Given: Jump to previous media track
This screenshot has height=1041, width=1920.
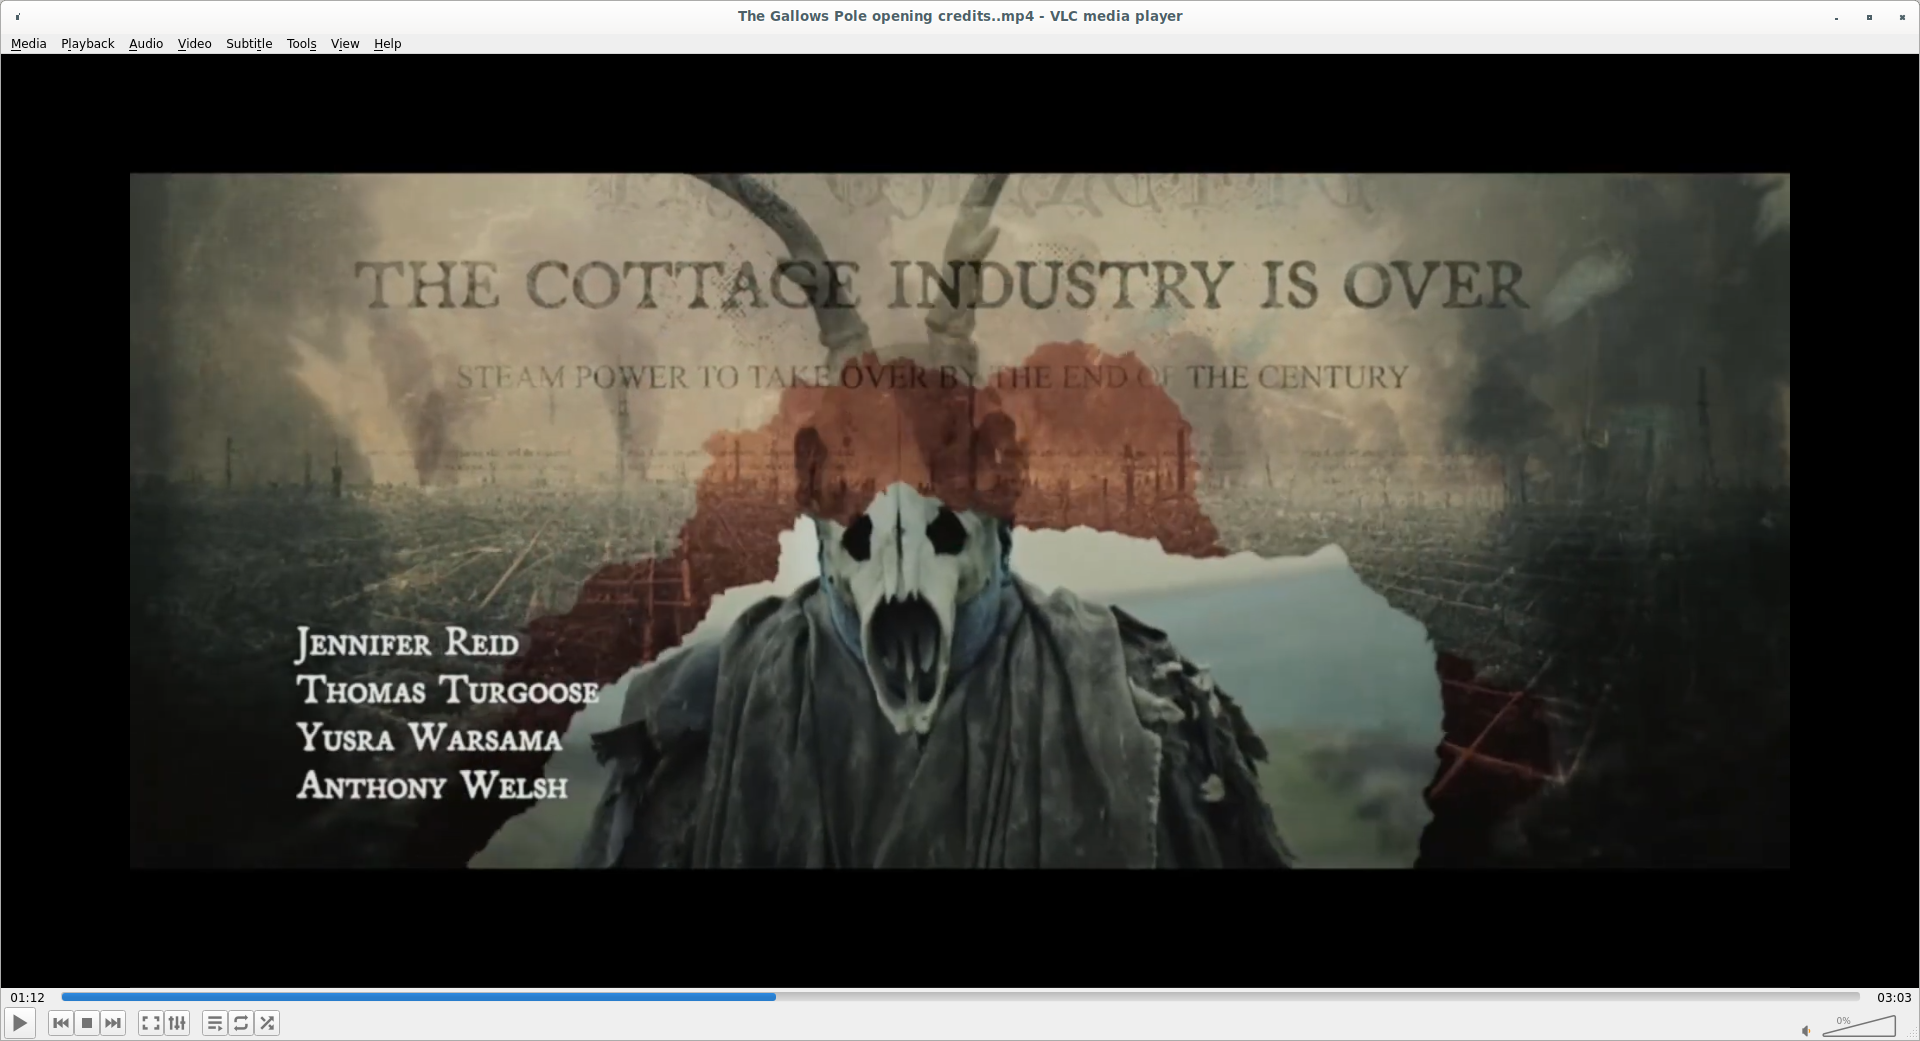Looking at the screenshot, I should coord(61,1023).
